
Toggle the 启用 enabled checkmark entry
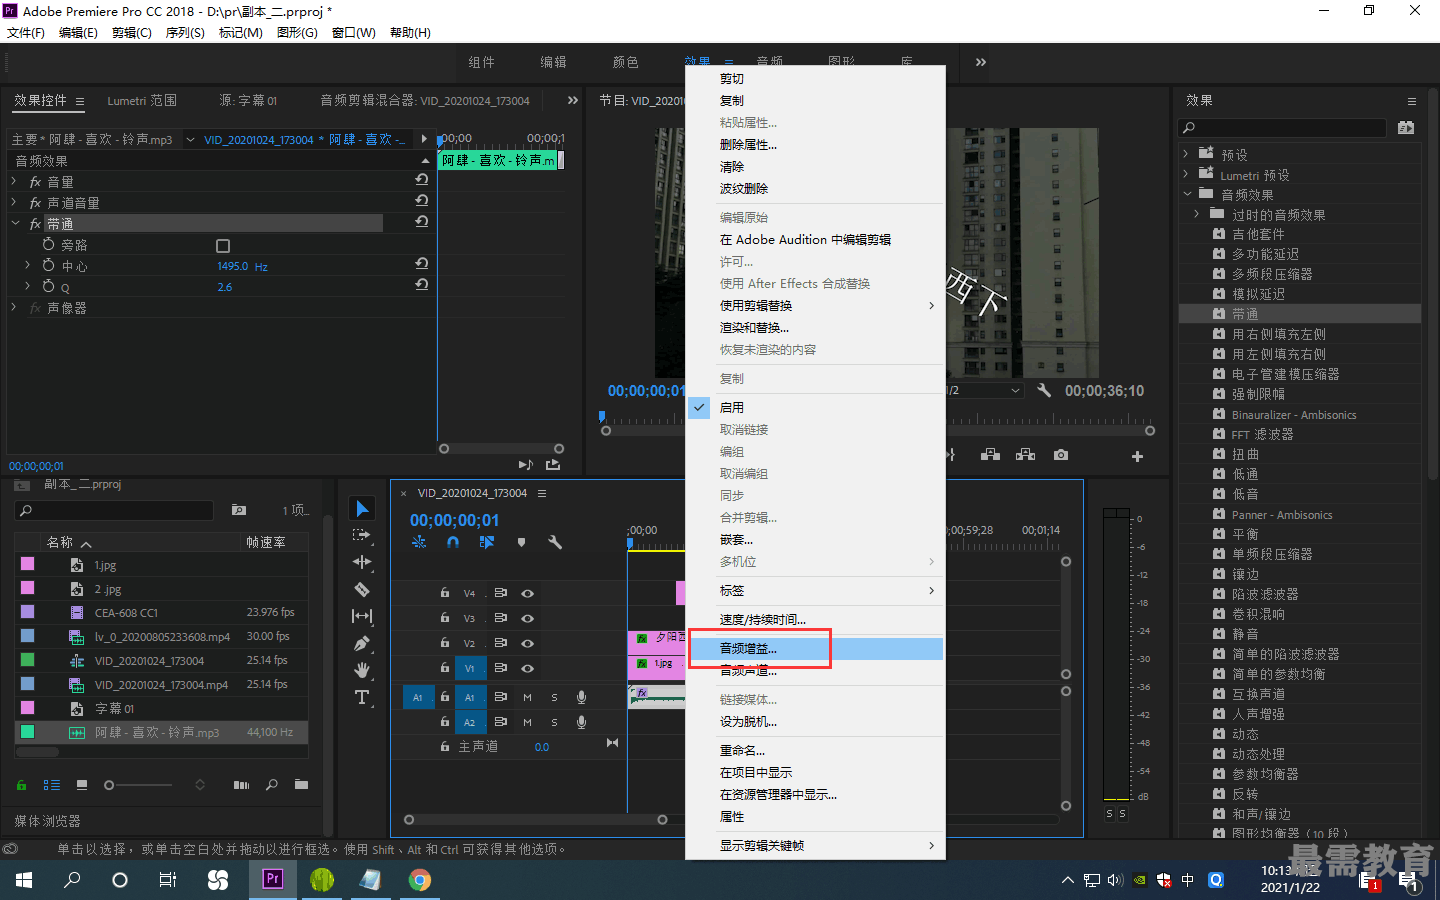(x=815, y=407)
